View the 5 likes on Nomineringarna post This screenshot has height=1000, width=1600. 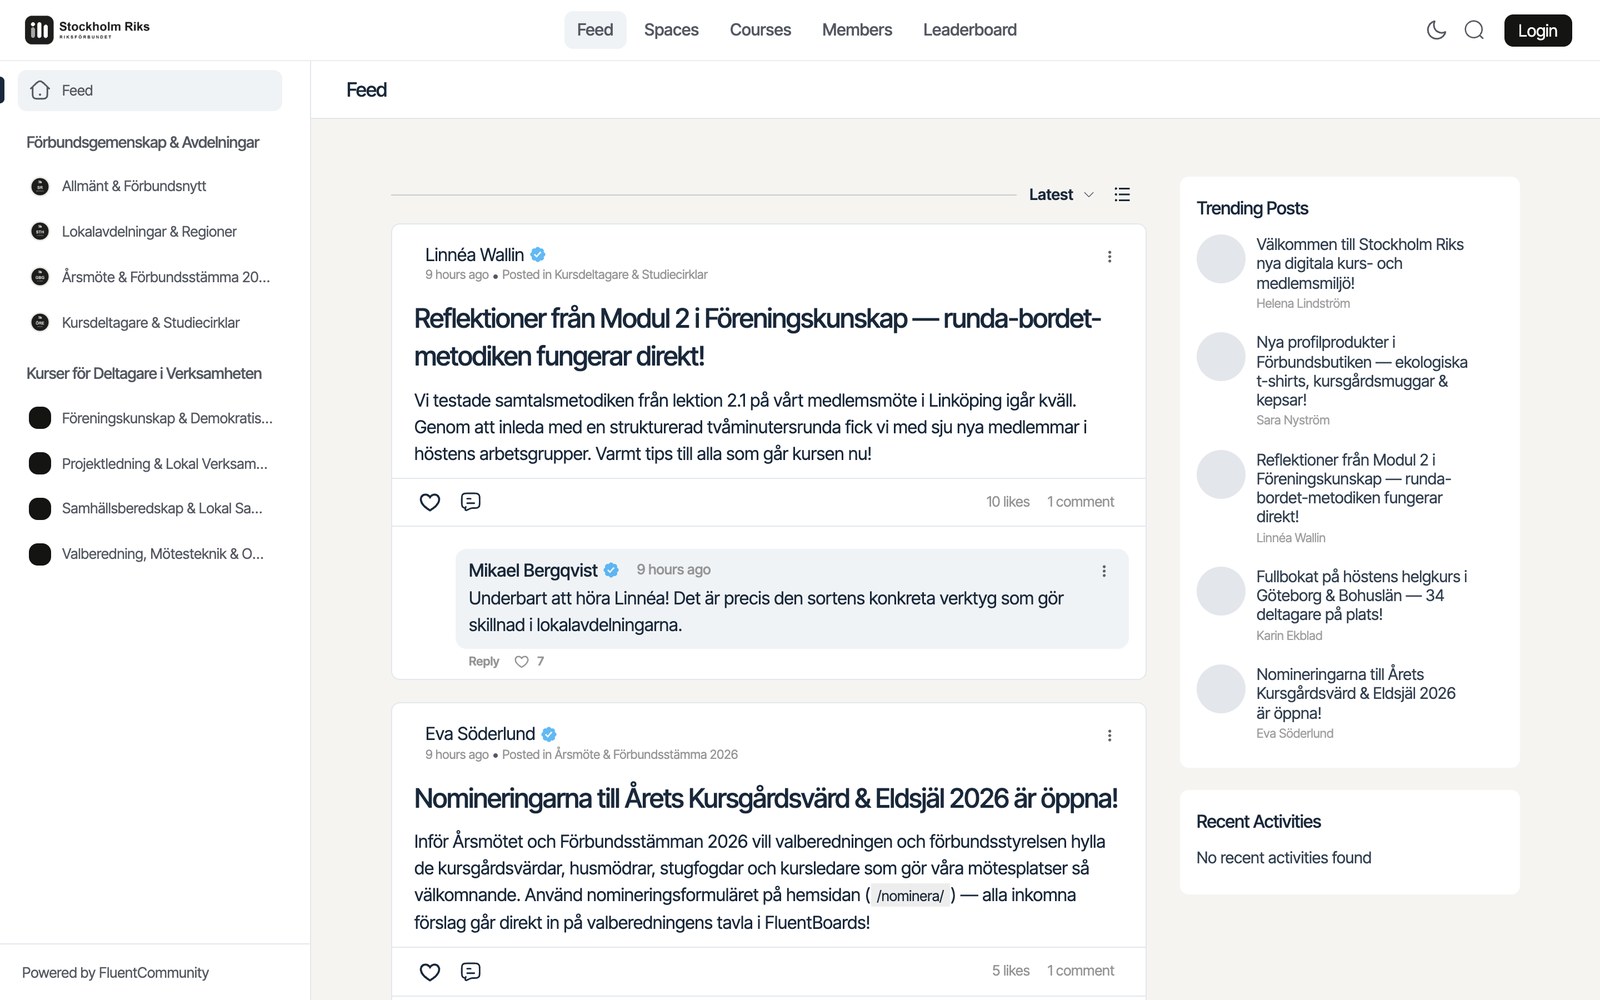[x=1011, y=971]
